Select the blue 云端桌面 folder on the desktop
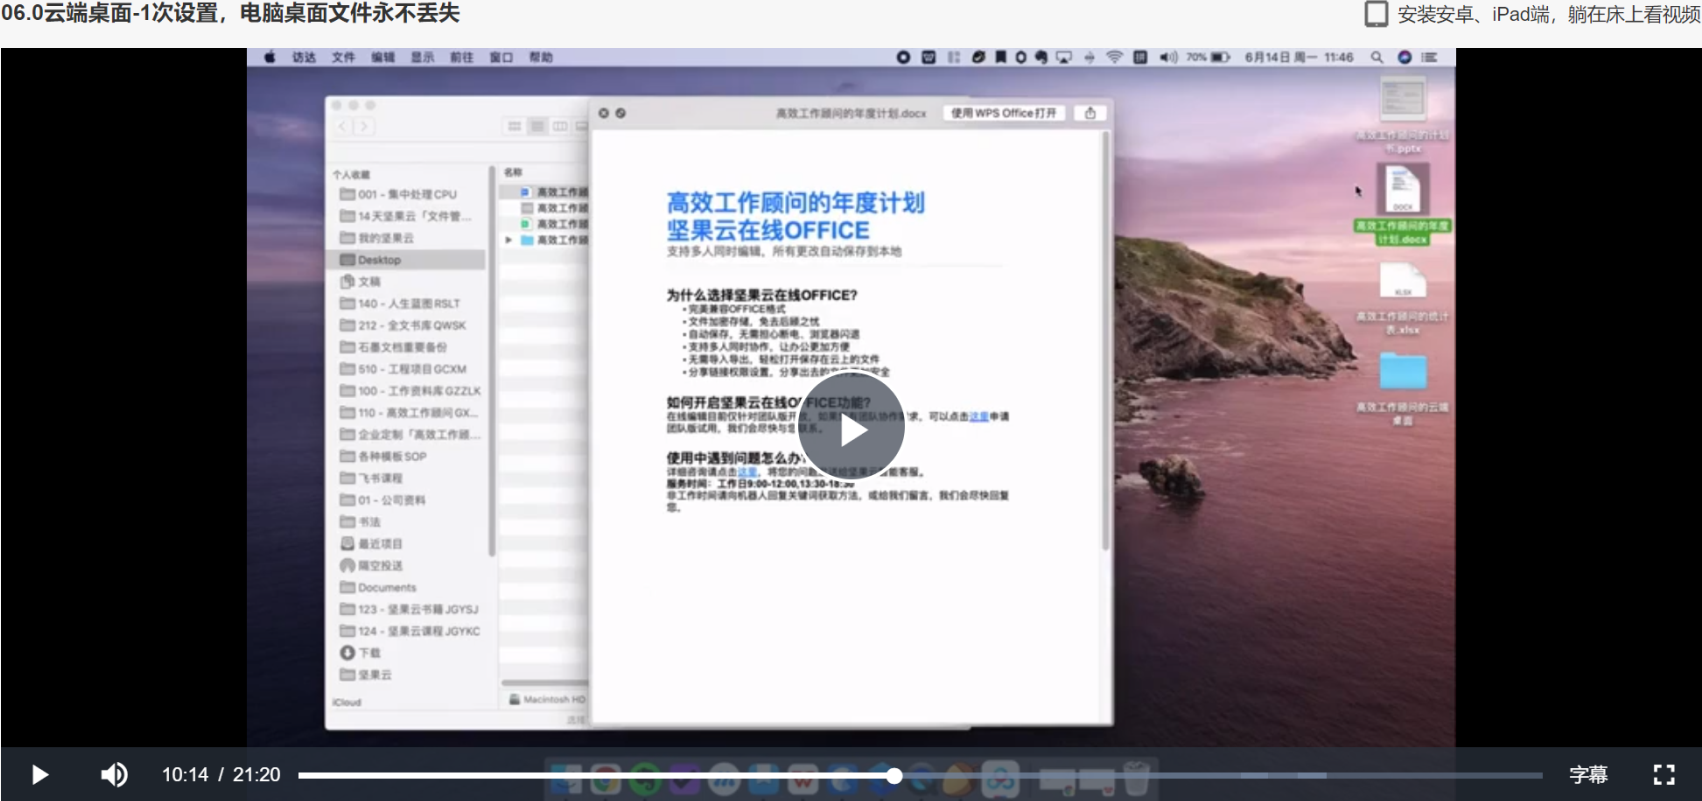Image resolution: width=1702 pixels, height=801 pixels. point(1402,371)
